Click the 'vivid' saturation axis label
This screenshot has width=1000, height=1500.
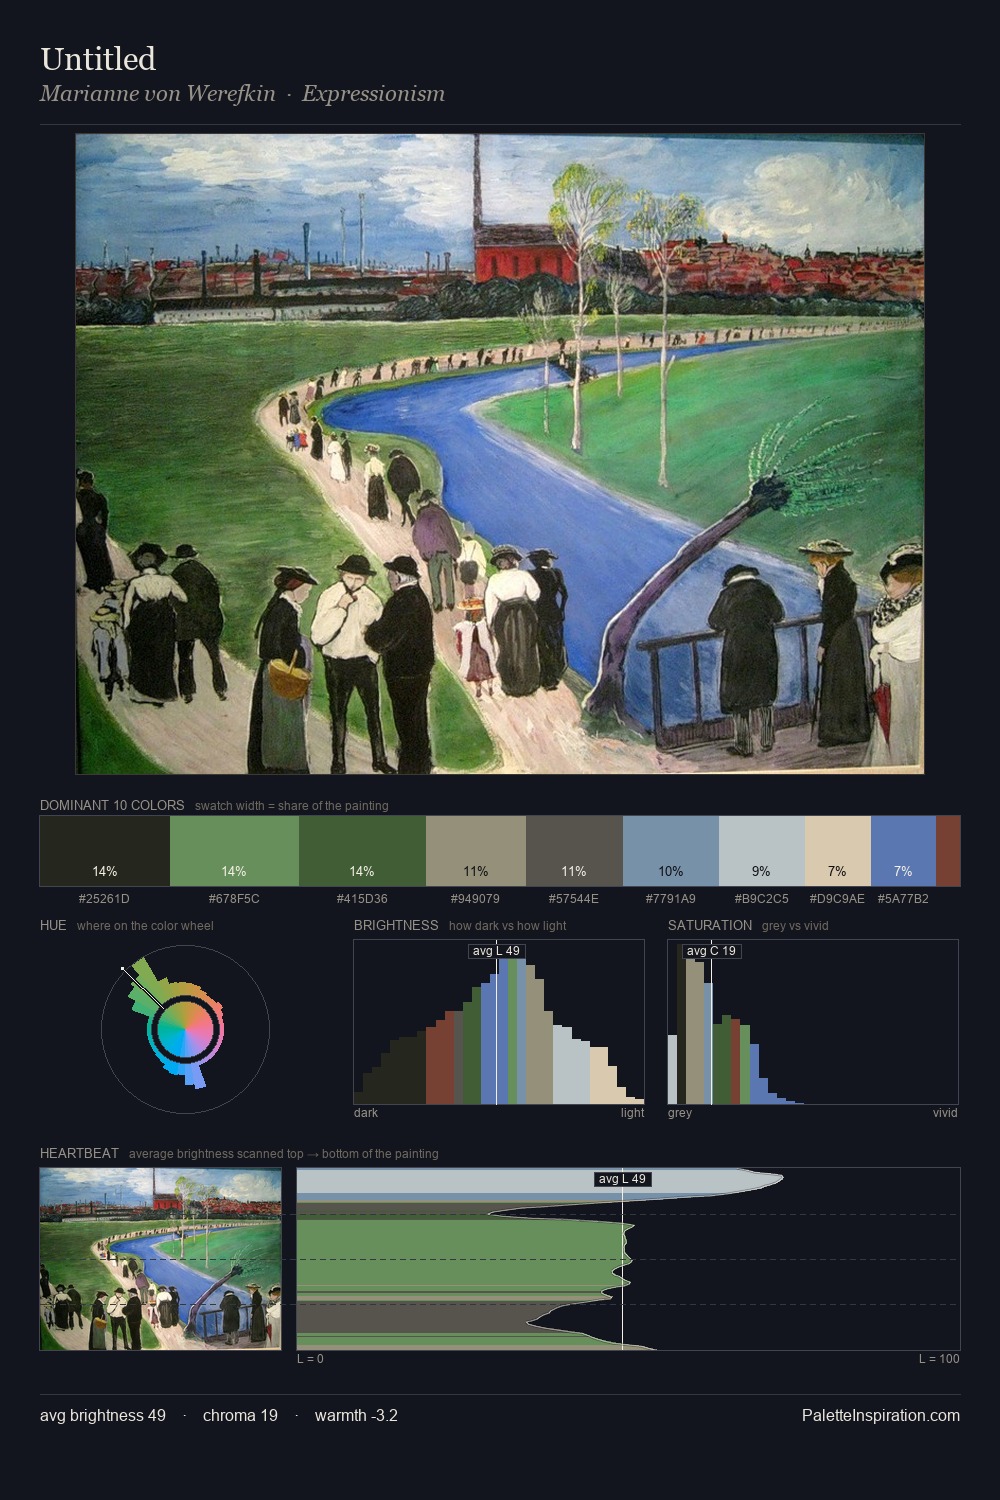point(945,1113)
